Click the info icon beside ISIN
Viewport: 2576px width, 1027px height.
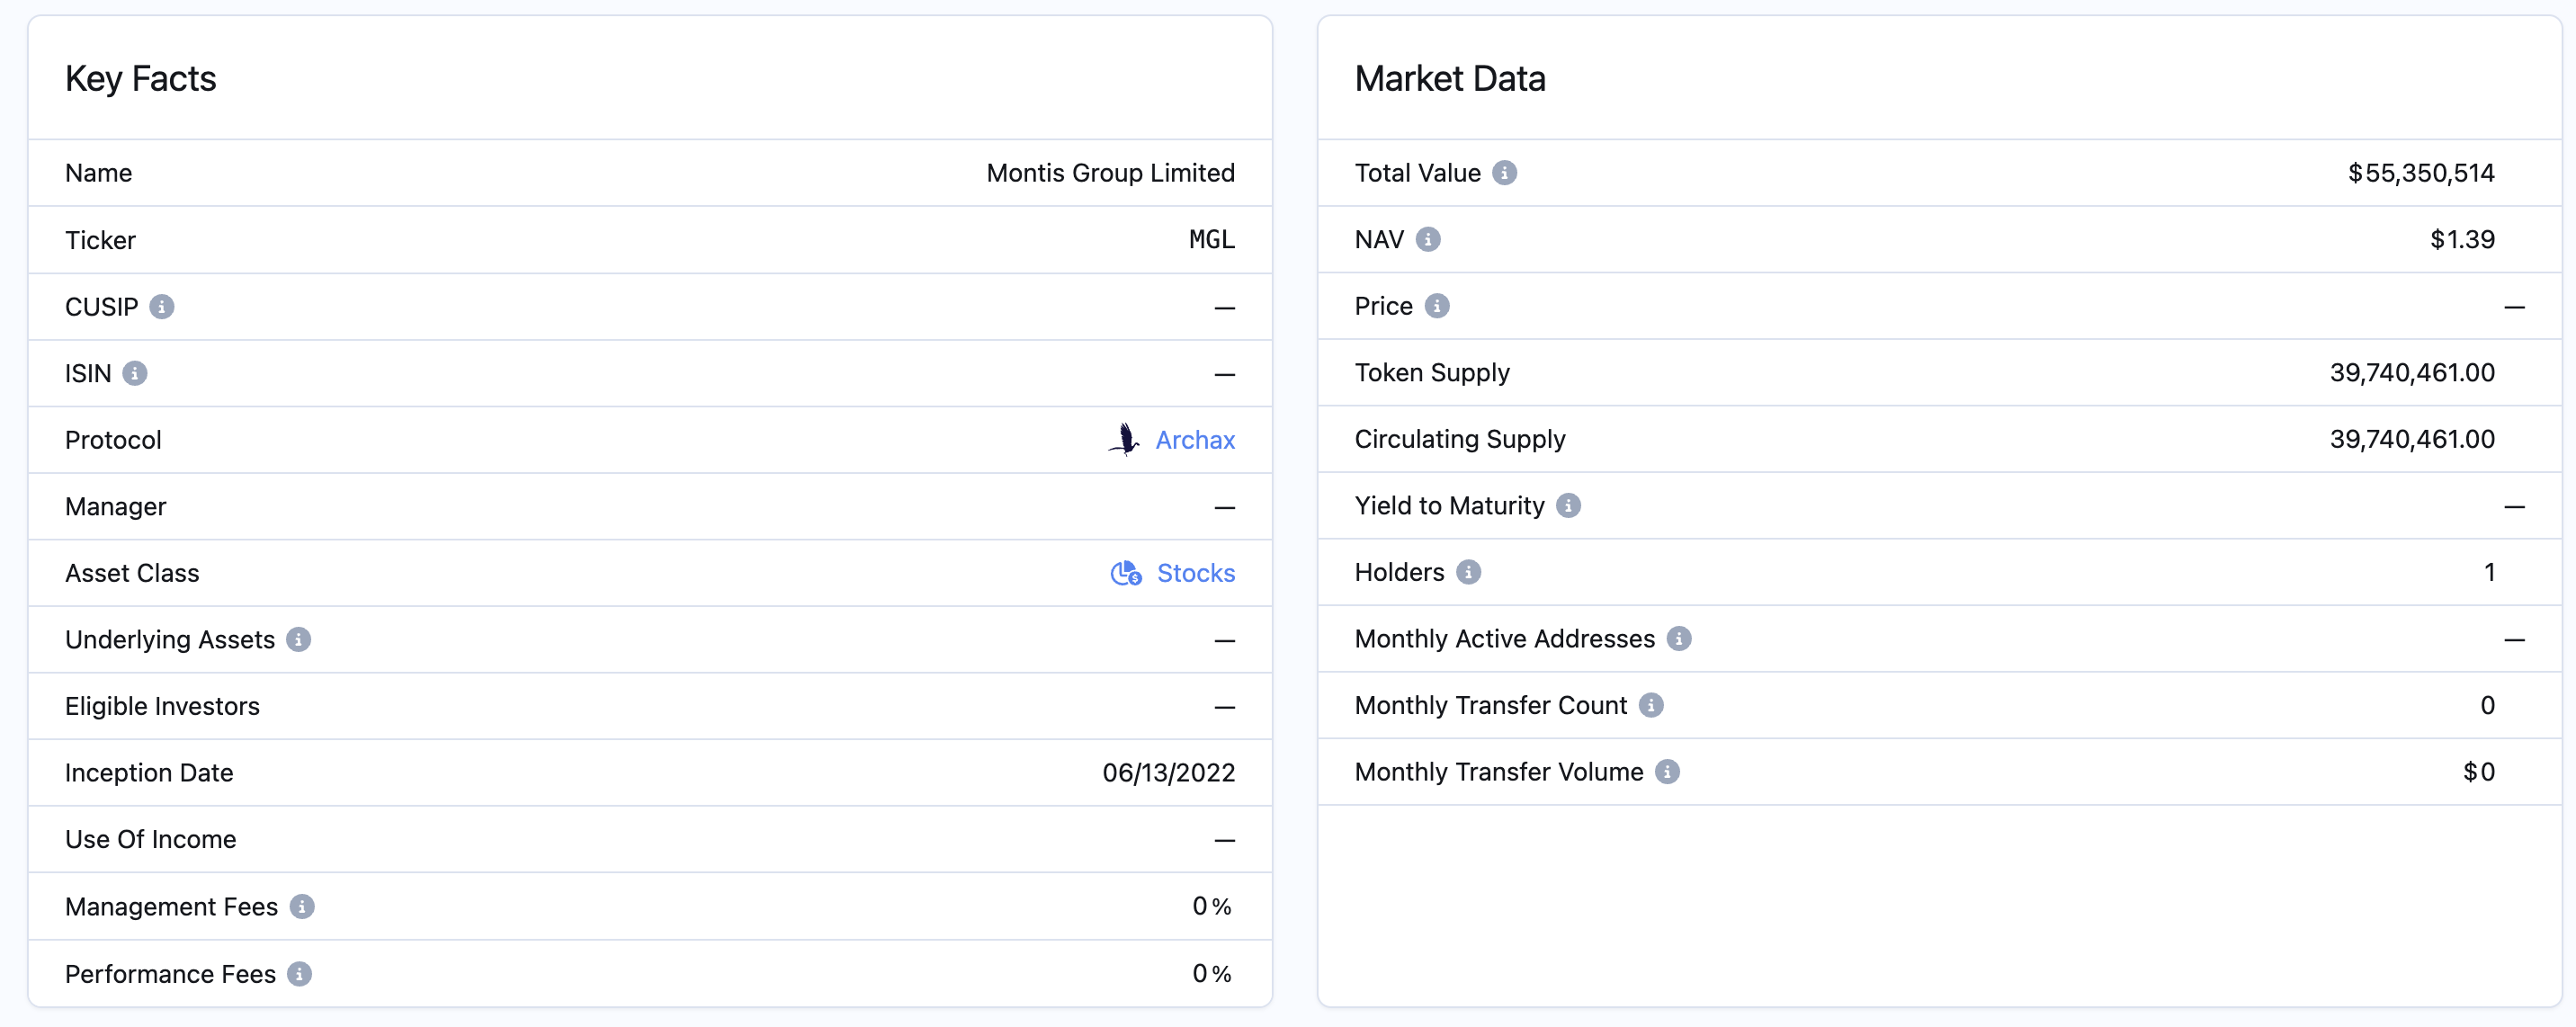[135, 373]
